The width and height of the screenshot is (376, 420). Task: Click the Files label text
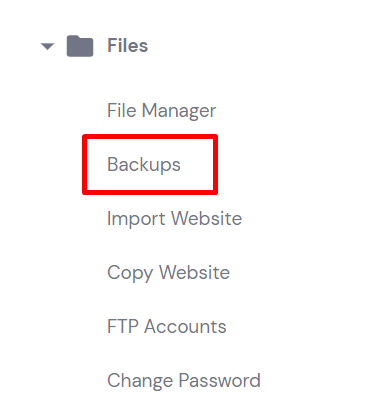(x=128, y=45)
